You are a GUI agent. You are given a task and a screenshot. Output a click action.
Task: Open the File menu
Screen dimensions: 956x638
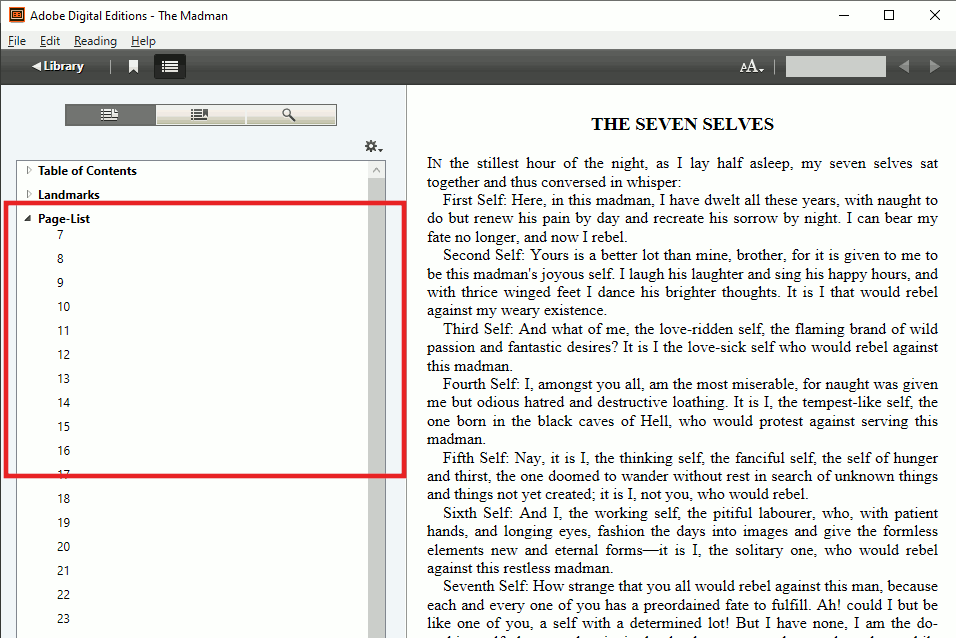17,41
